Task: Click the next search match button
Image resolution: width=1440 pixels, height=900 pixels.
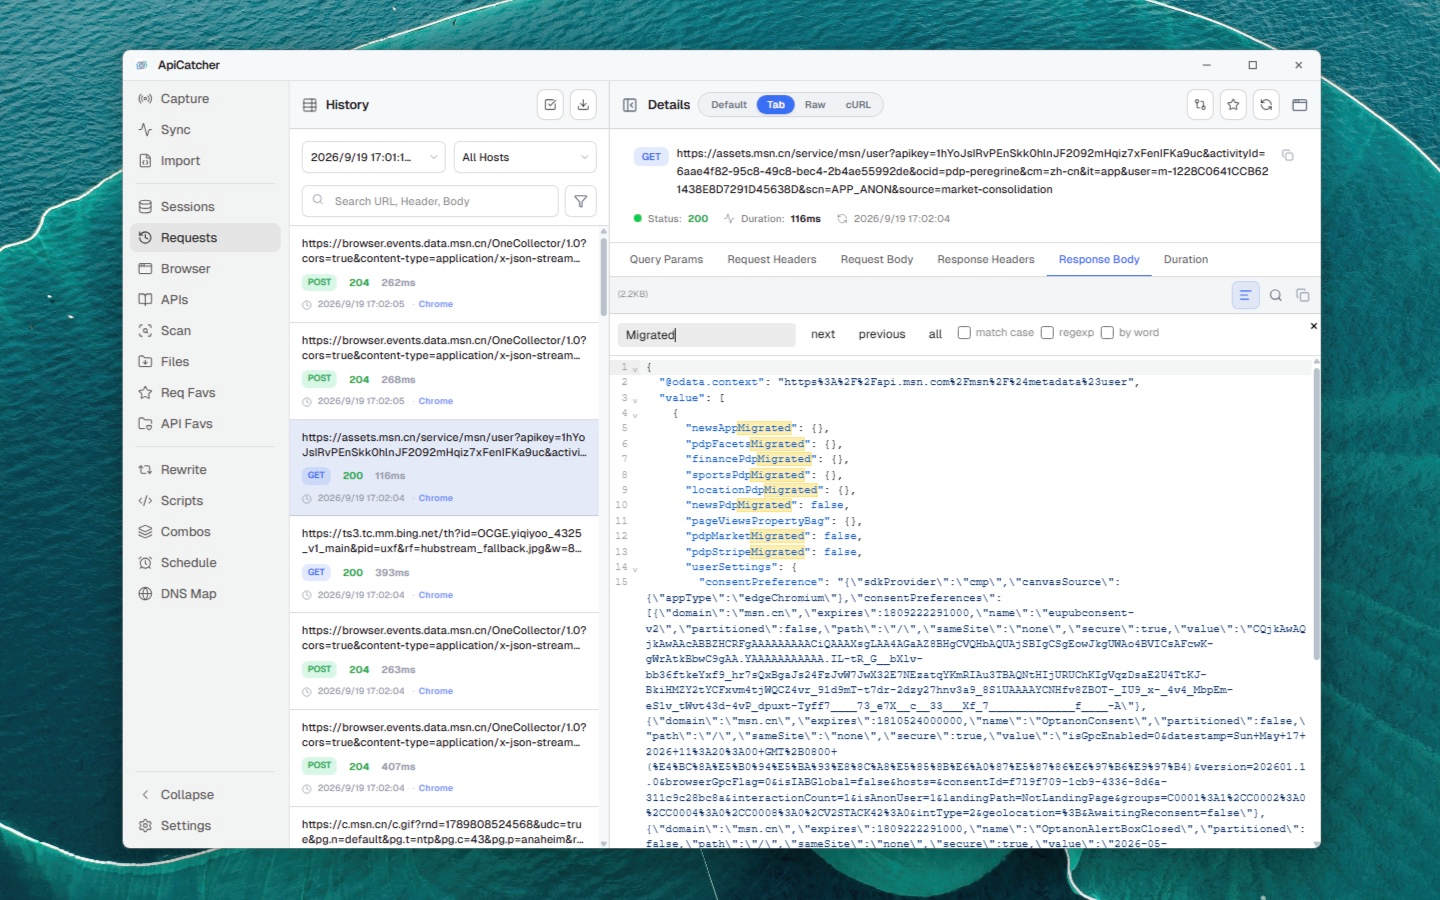Action: tap(823, 334)
